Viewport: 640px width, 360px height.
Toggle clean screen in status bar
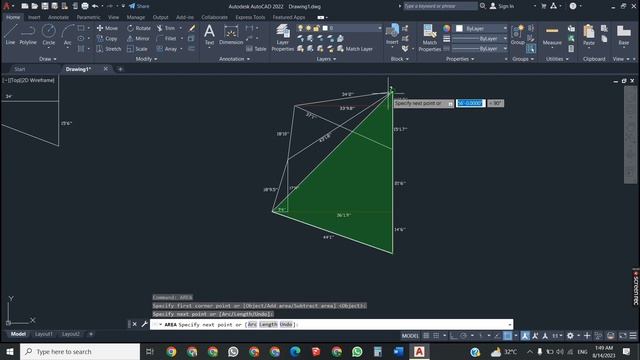tap(622, 336)
